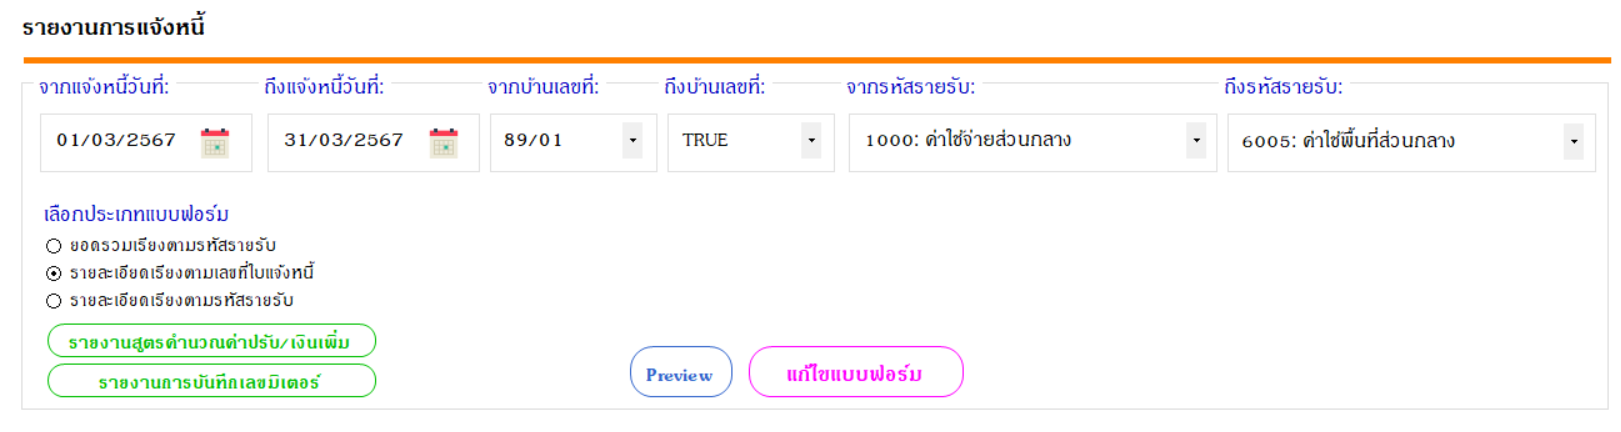Open รายงานการบันทึกเลขมิเตอร์ report
This screenshot has width=1621, height=432.
coord(212,381)
